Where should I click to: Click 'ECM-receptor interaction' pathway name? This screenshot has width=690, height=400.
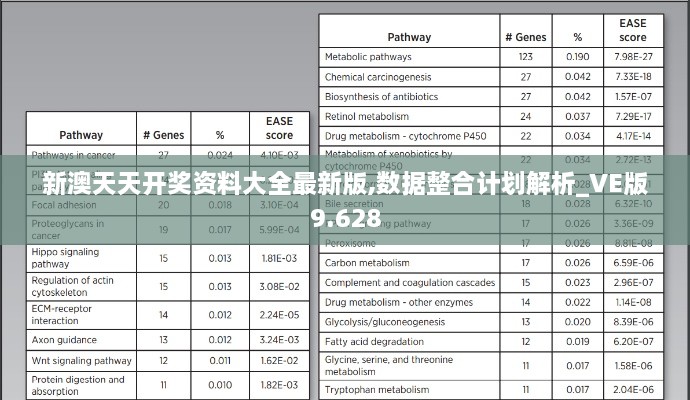[x=61, y=315]
